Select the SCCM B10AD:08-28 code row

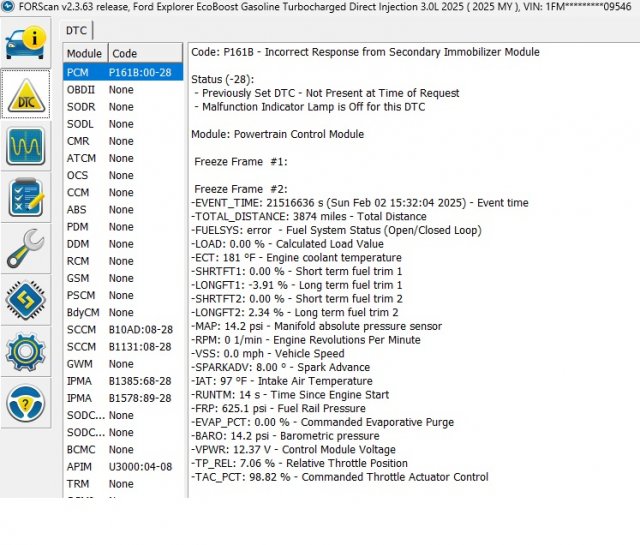coord(123,329)
